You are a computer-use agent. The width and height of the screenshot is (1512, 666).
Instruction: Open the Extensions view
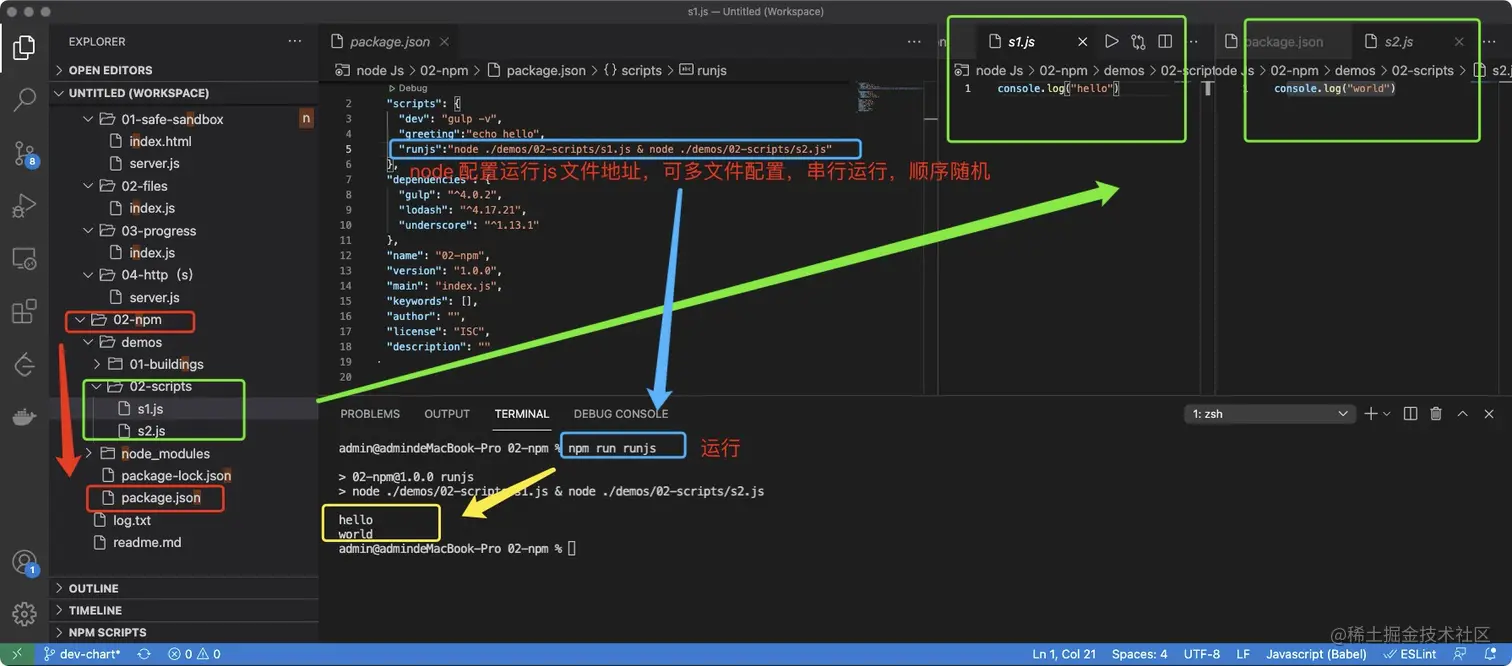pyautogui.click(x=24, y=312)
